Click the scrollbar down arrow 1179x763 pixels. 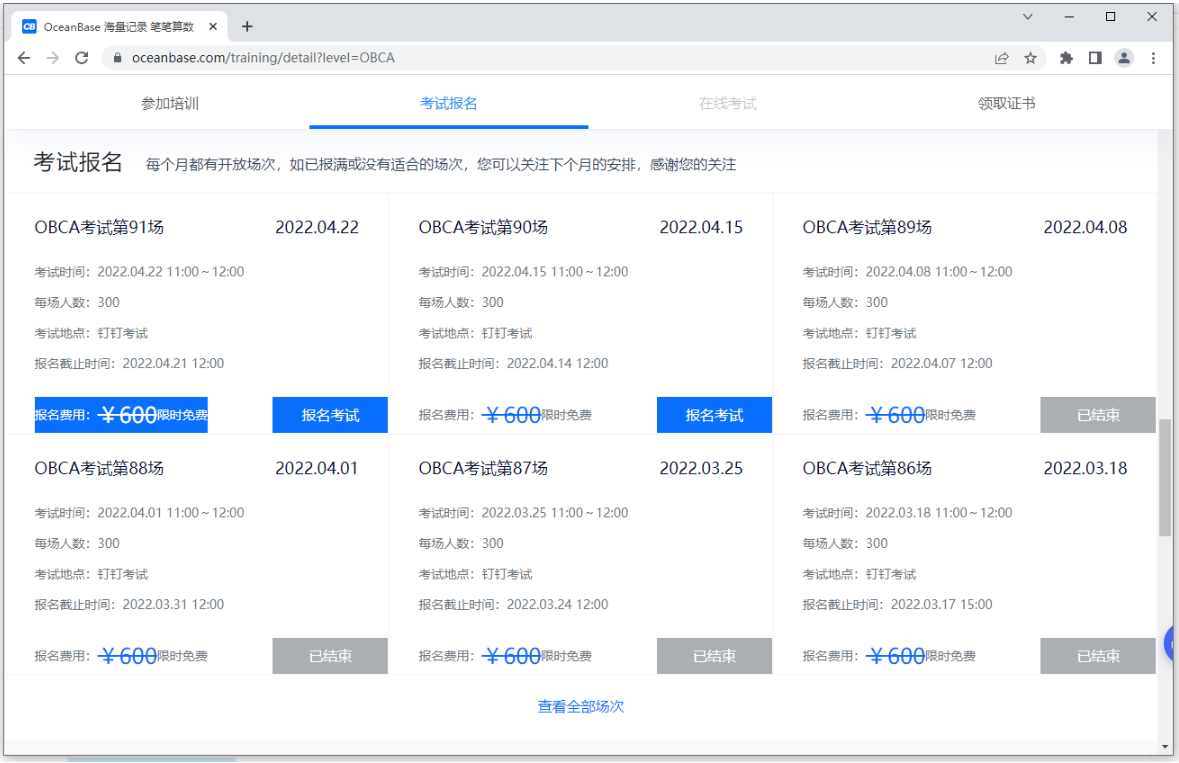pos(1165,746)
